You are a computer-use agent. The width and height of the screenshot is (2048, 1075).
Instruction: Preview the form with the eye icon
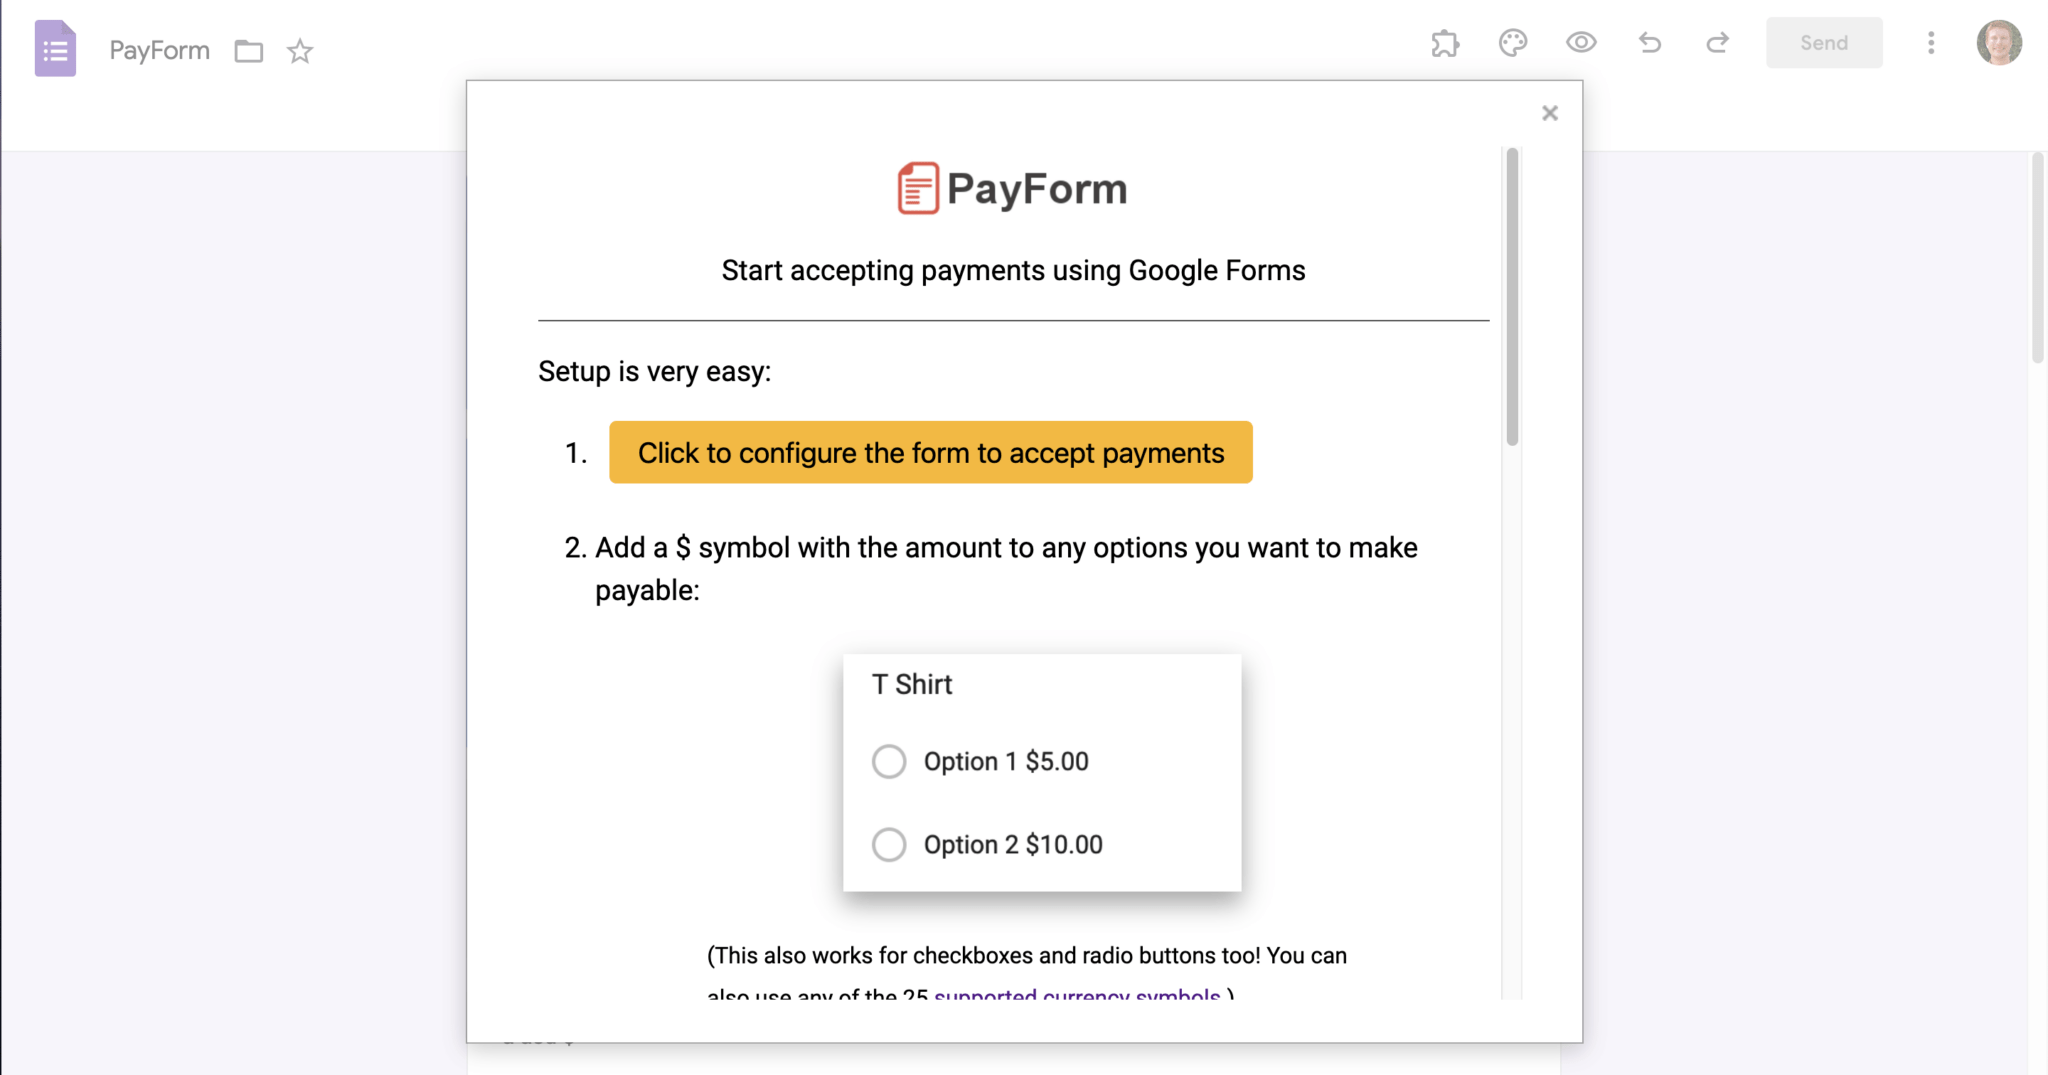pyautogui.click(x=1581, y=43)
